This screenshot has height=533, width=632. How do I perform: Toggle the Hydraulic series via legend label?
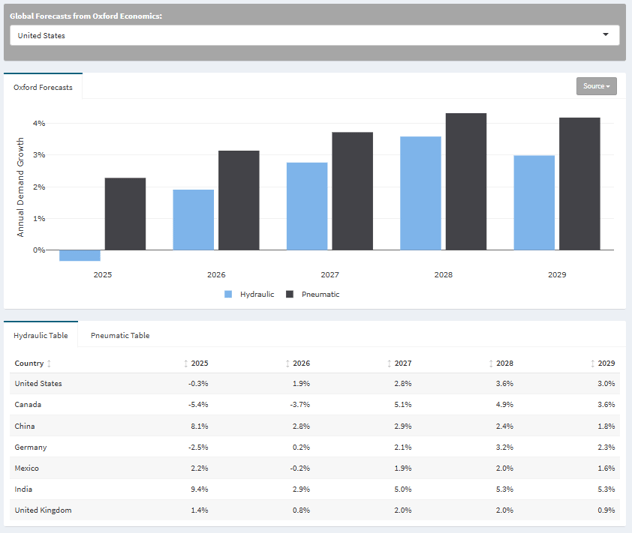(257, 294)
